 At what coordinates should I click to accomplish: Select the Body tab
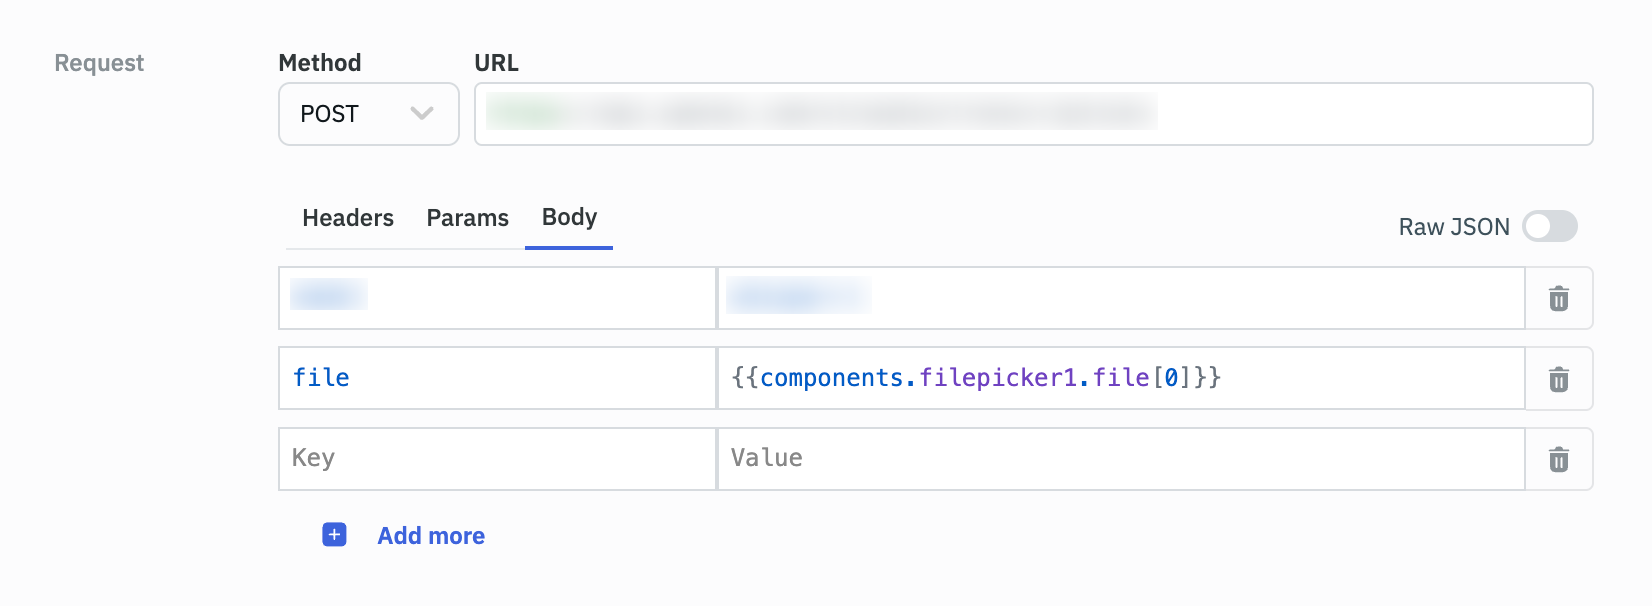[569, 218]
